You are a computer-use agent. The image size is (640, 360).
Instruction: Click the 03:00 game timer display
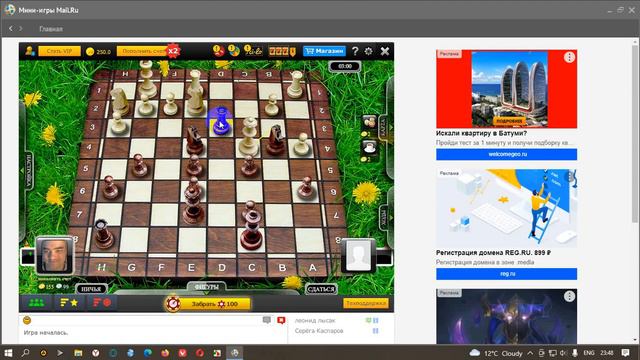coord(345,66)
